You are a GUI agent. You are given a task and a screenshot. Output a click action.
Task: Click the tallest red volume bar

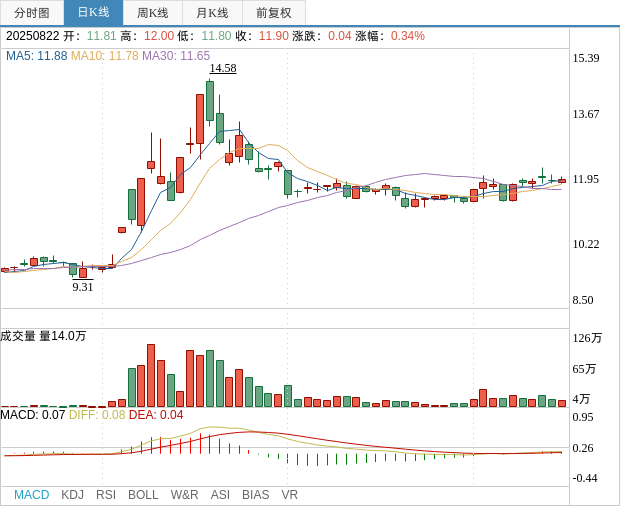click(x=151, y=376)
